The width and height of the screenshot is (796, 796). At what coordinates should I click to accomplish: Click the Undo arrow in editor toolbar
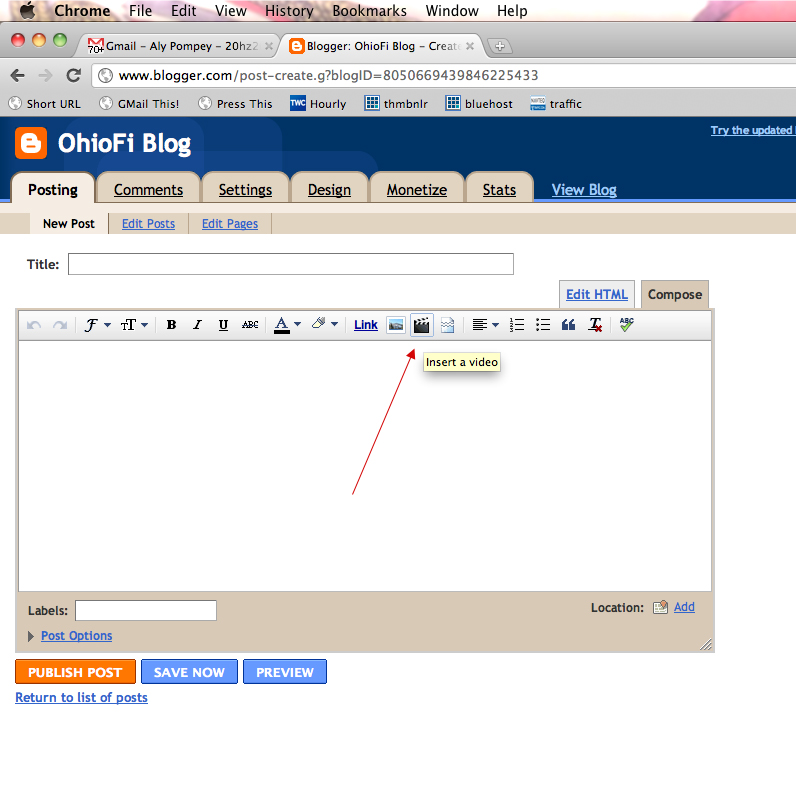point(34,325)
